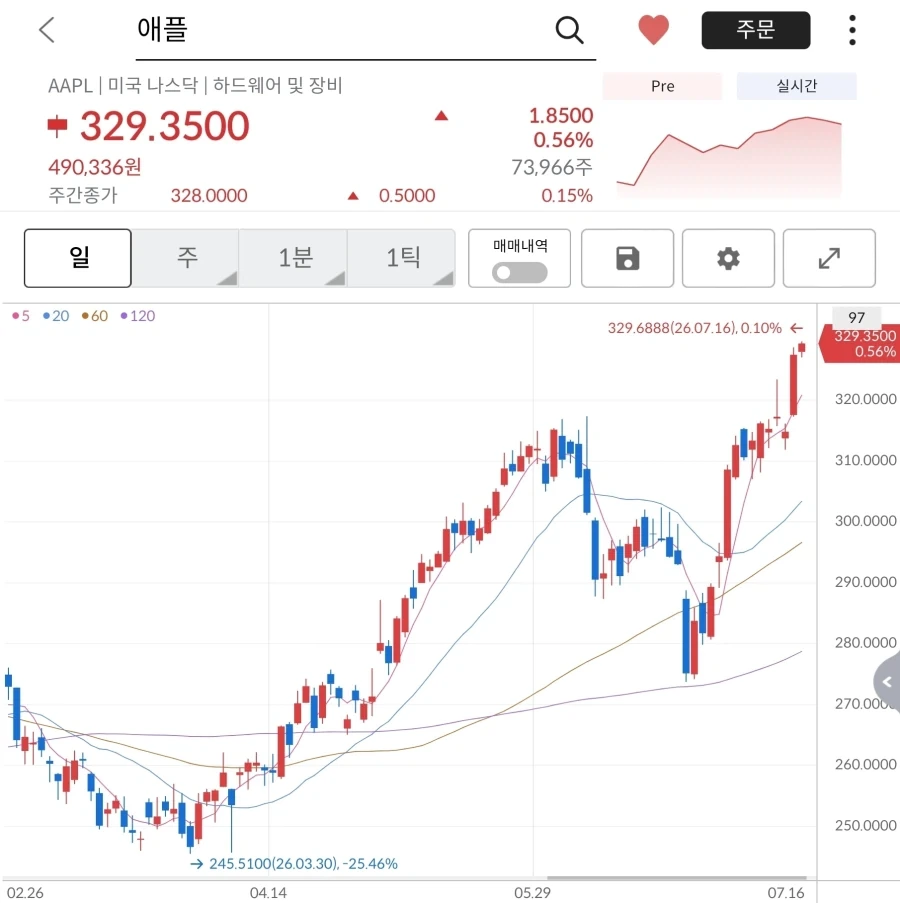Click the 490,336원 won price

pos(95,167)
